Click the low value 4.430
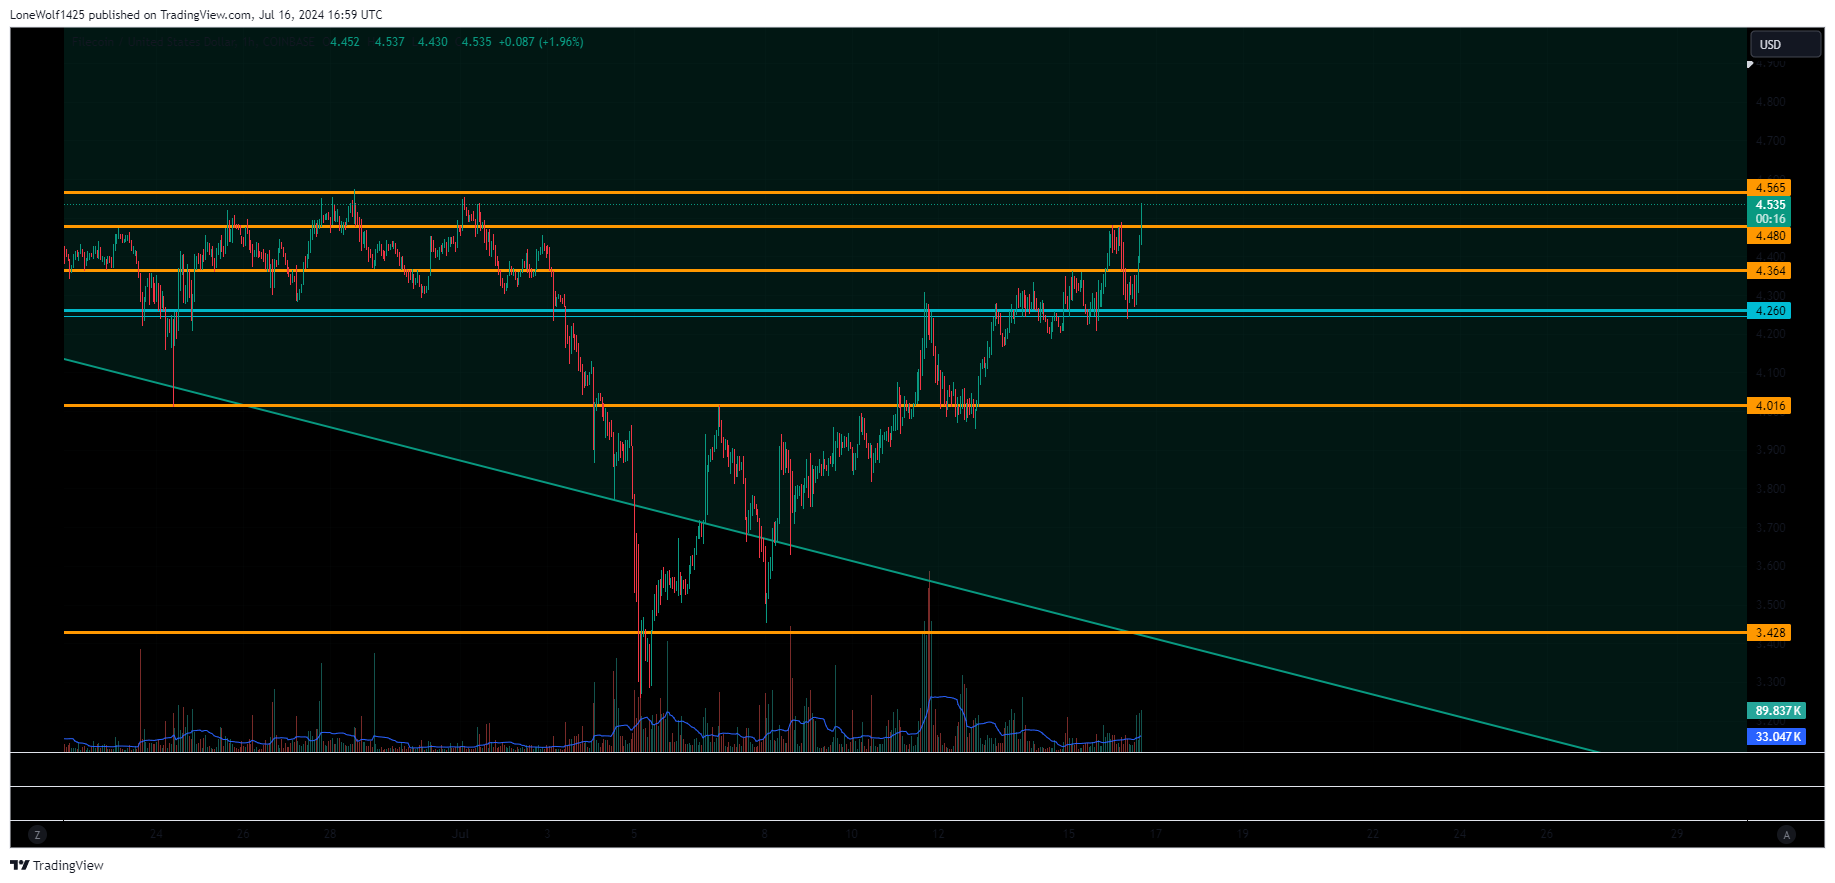The image size is (1835, 883). 433,42
